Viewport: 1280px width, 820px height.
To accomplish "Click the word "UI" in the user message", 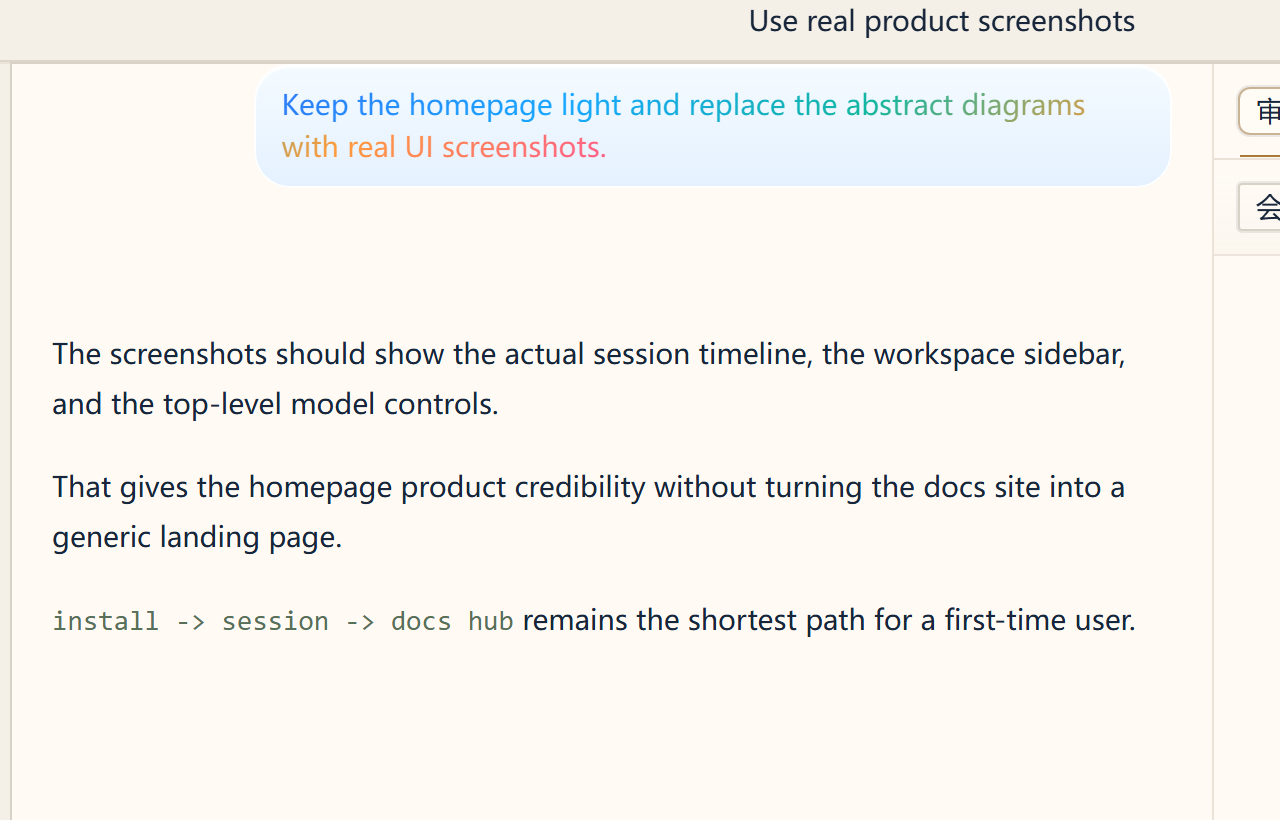I will [x=418, y=147].
